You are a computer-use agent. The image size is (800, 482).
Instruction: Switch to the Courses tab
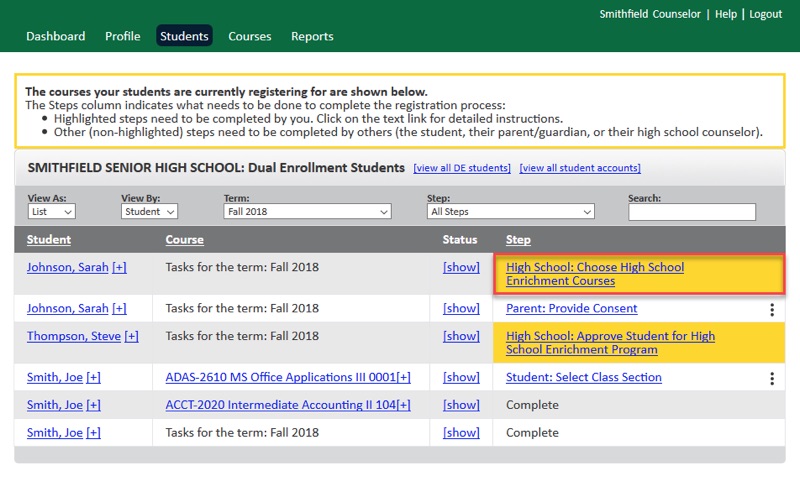(249, 37)
